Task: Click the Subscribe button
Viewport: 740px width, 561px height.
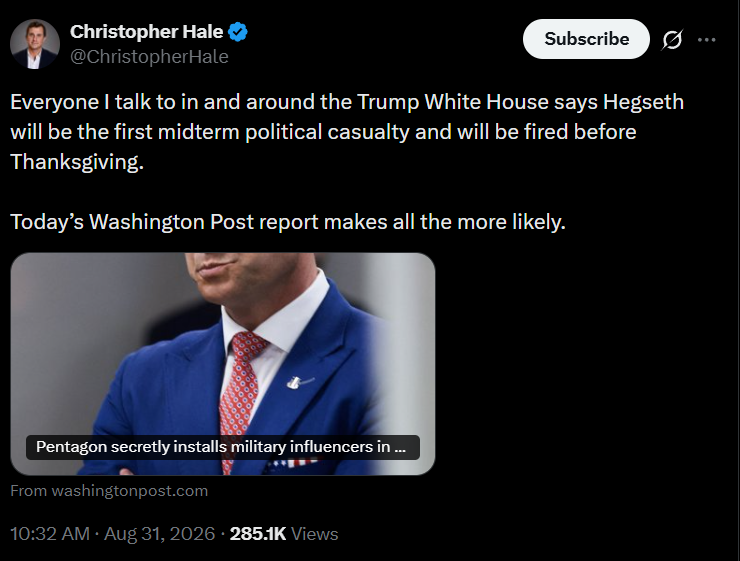Action: pos(586,39)
